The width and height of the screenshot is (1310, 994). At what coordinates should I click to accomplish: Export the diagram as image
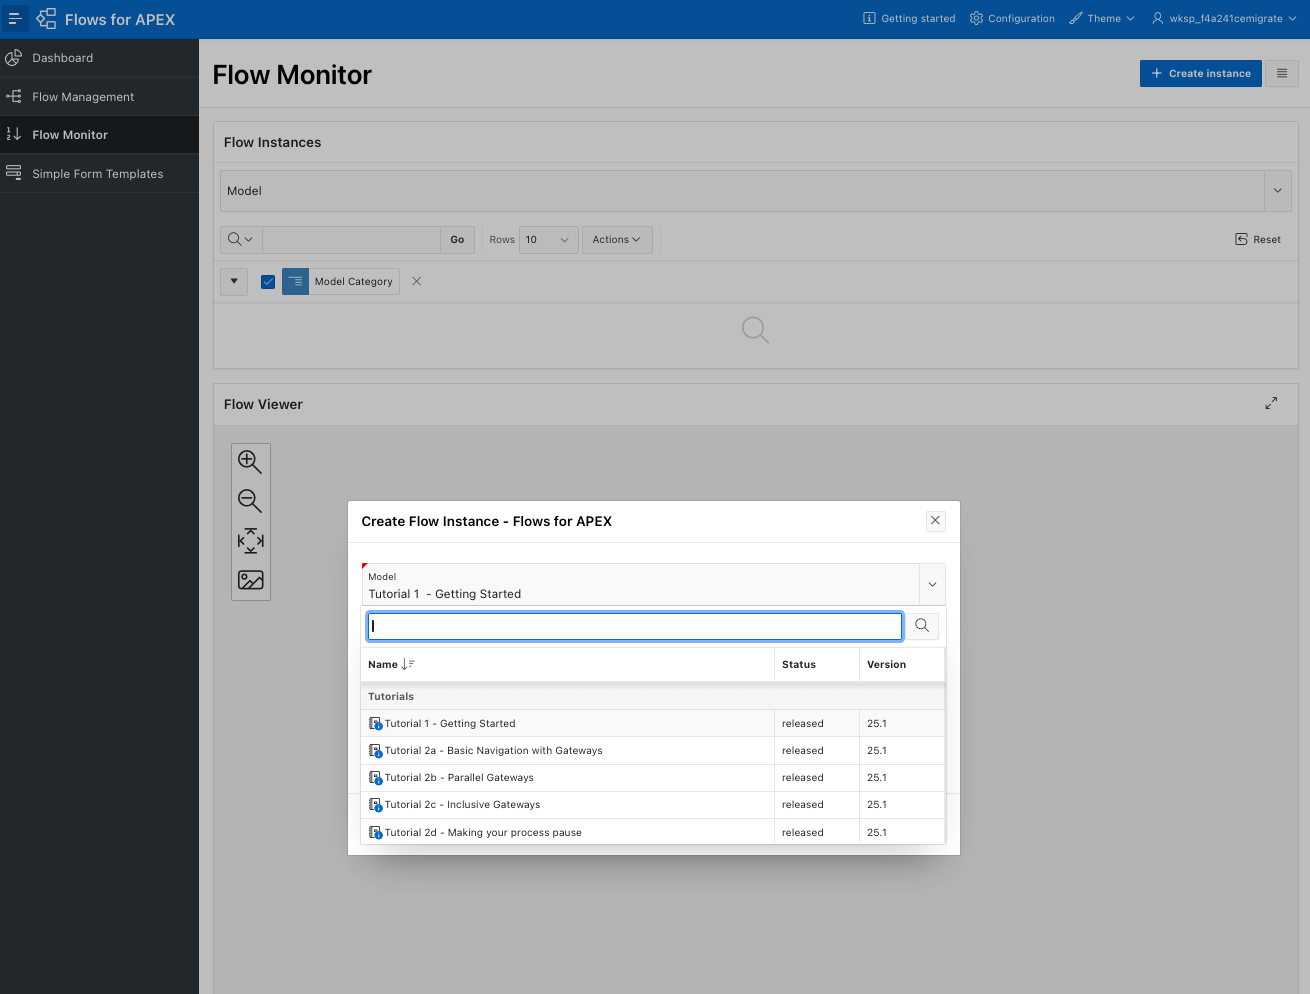tap(250, 580)
